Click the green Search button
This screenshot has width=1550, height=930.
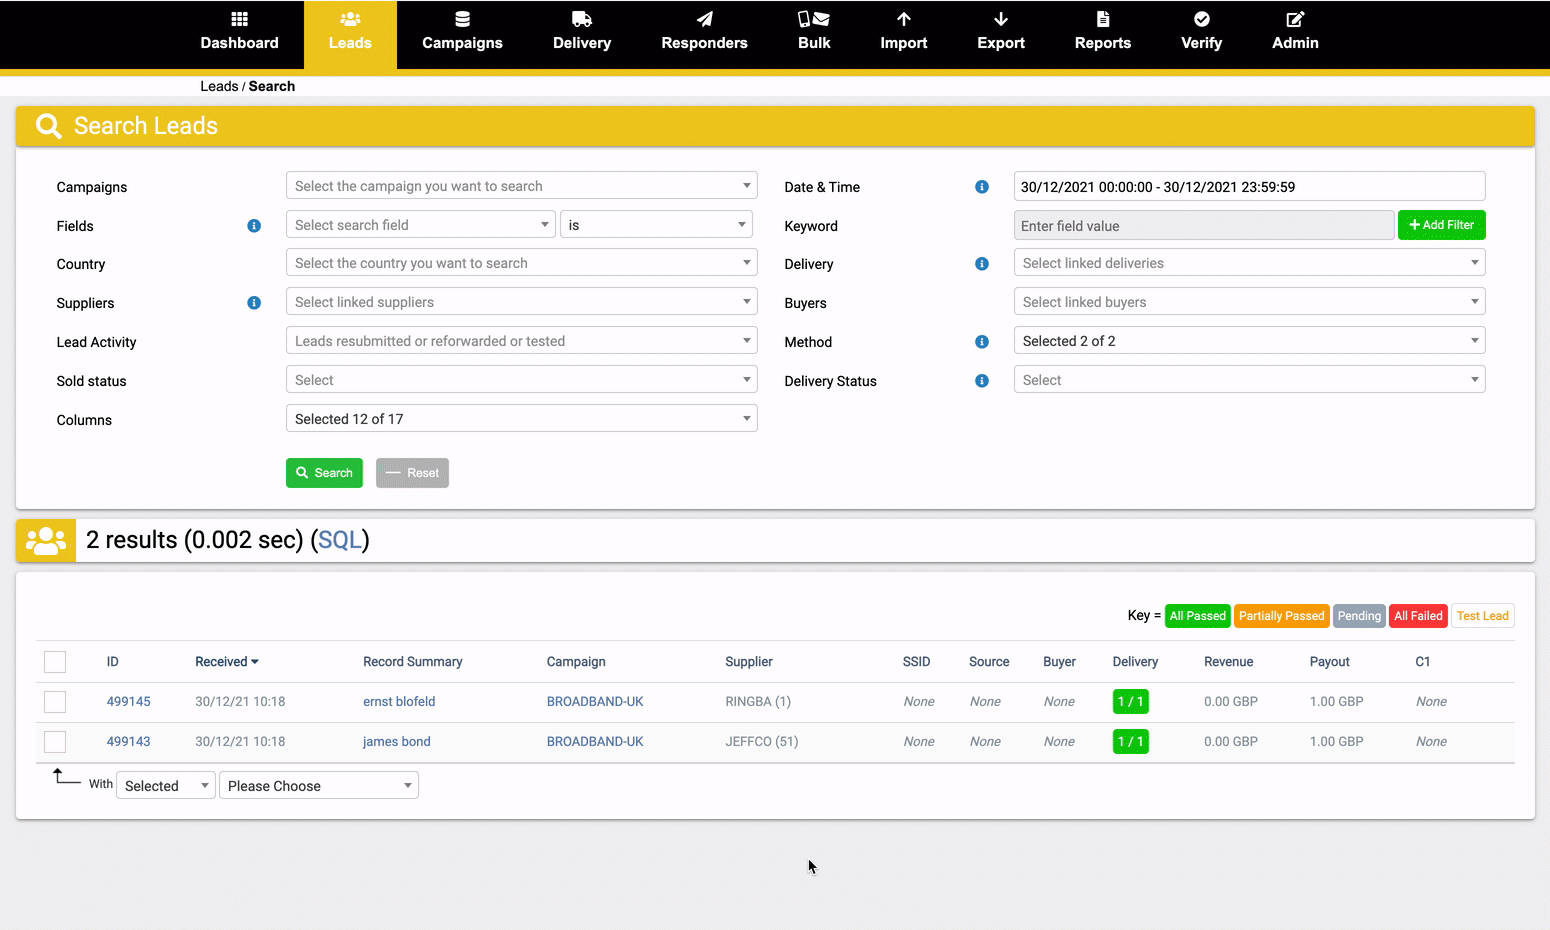(x=324, y=473)
